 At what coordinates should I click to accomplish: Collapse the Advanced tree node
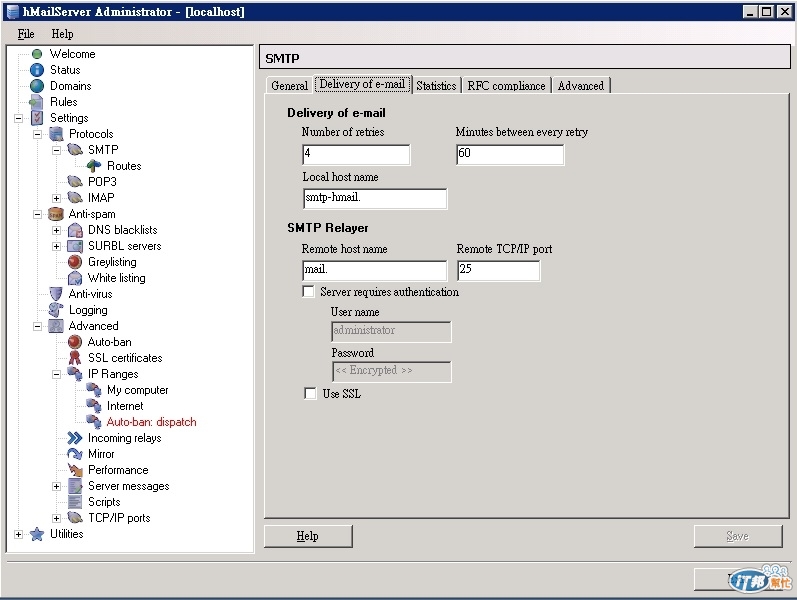(x=38, y=326)
